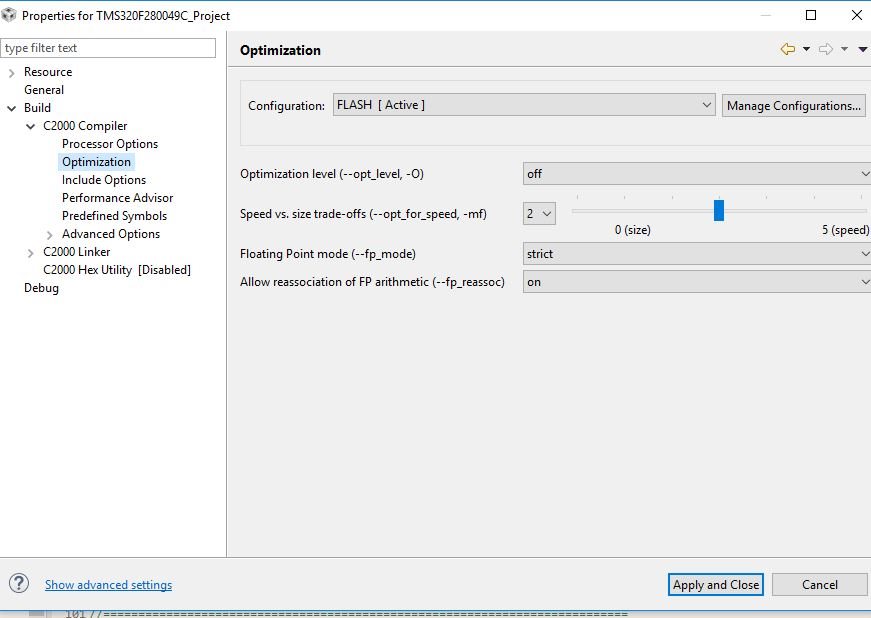Expand the Resource tree node

click(x=12, y=73)
